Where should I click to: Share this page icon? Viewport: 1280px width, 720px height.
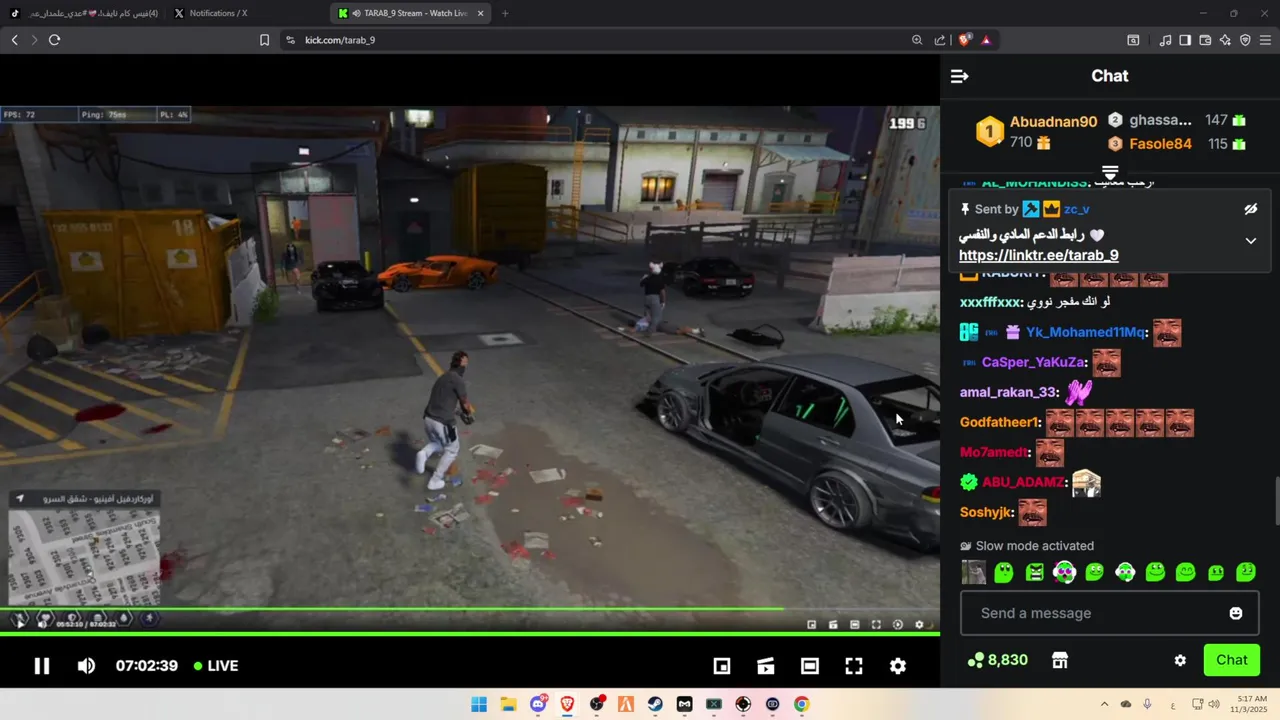pyautogui.click(x=940, y=40)
